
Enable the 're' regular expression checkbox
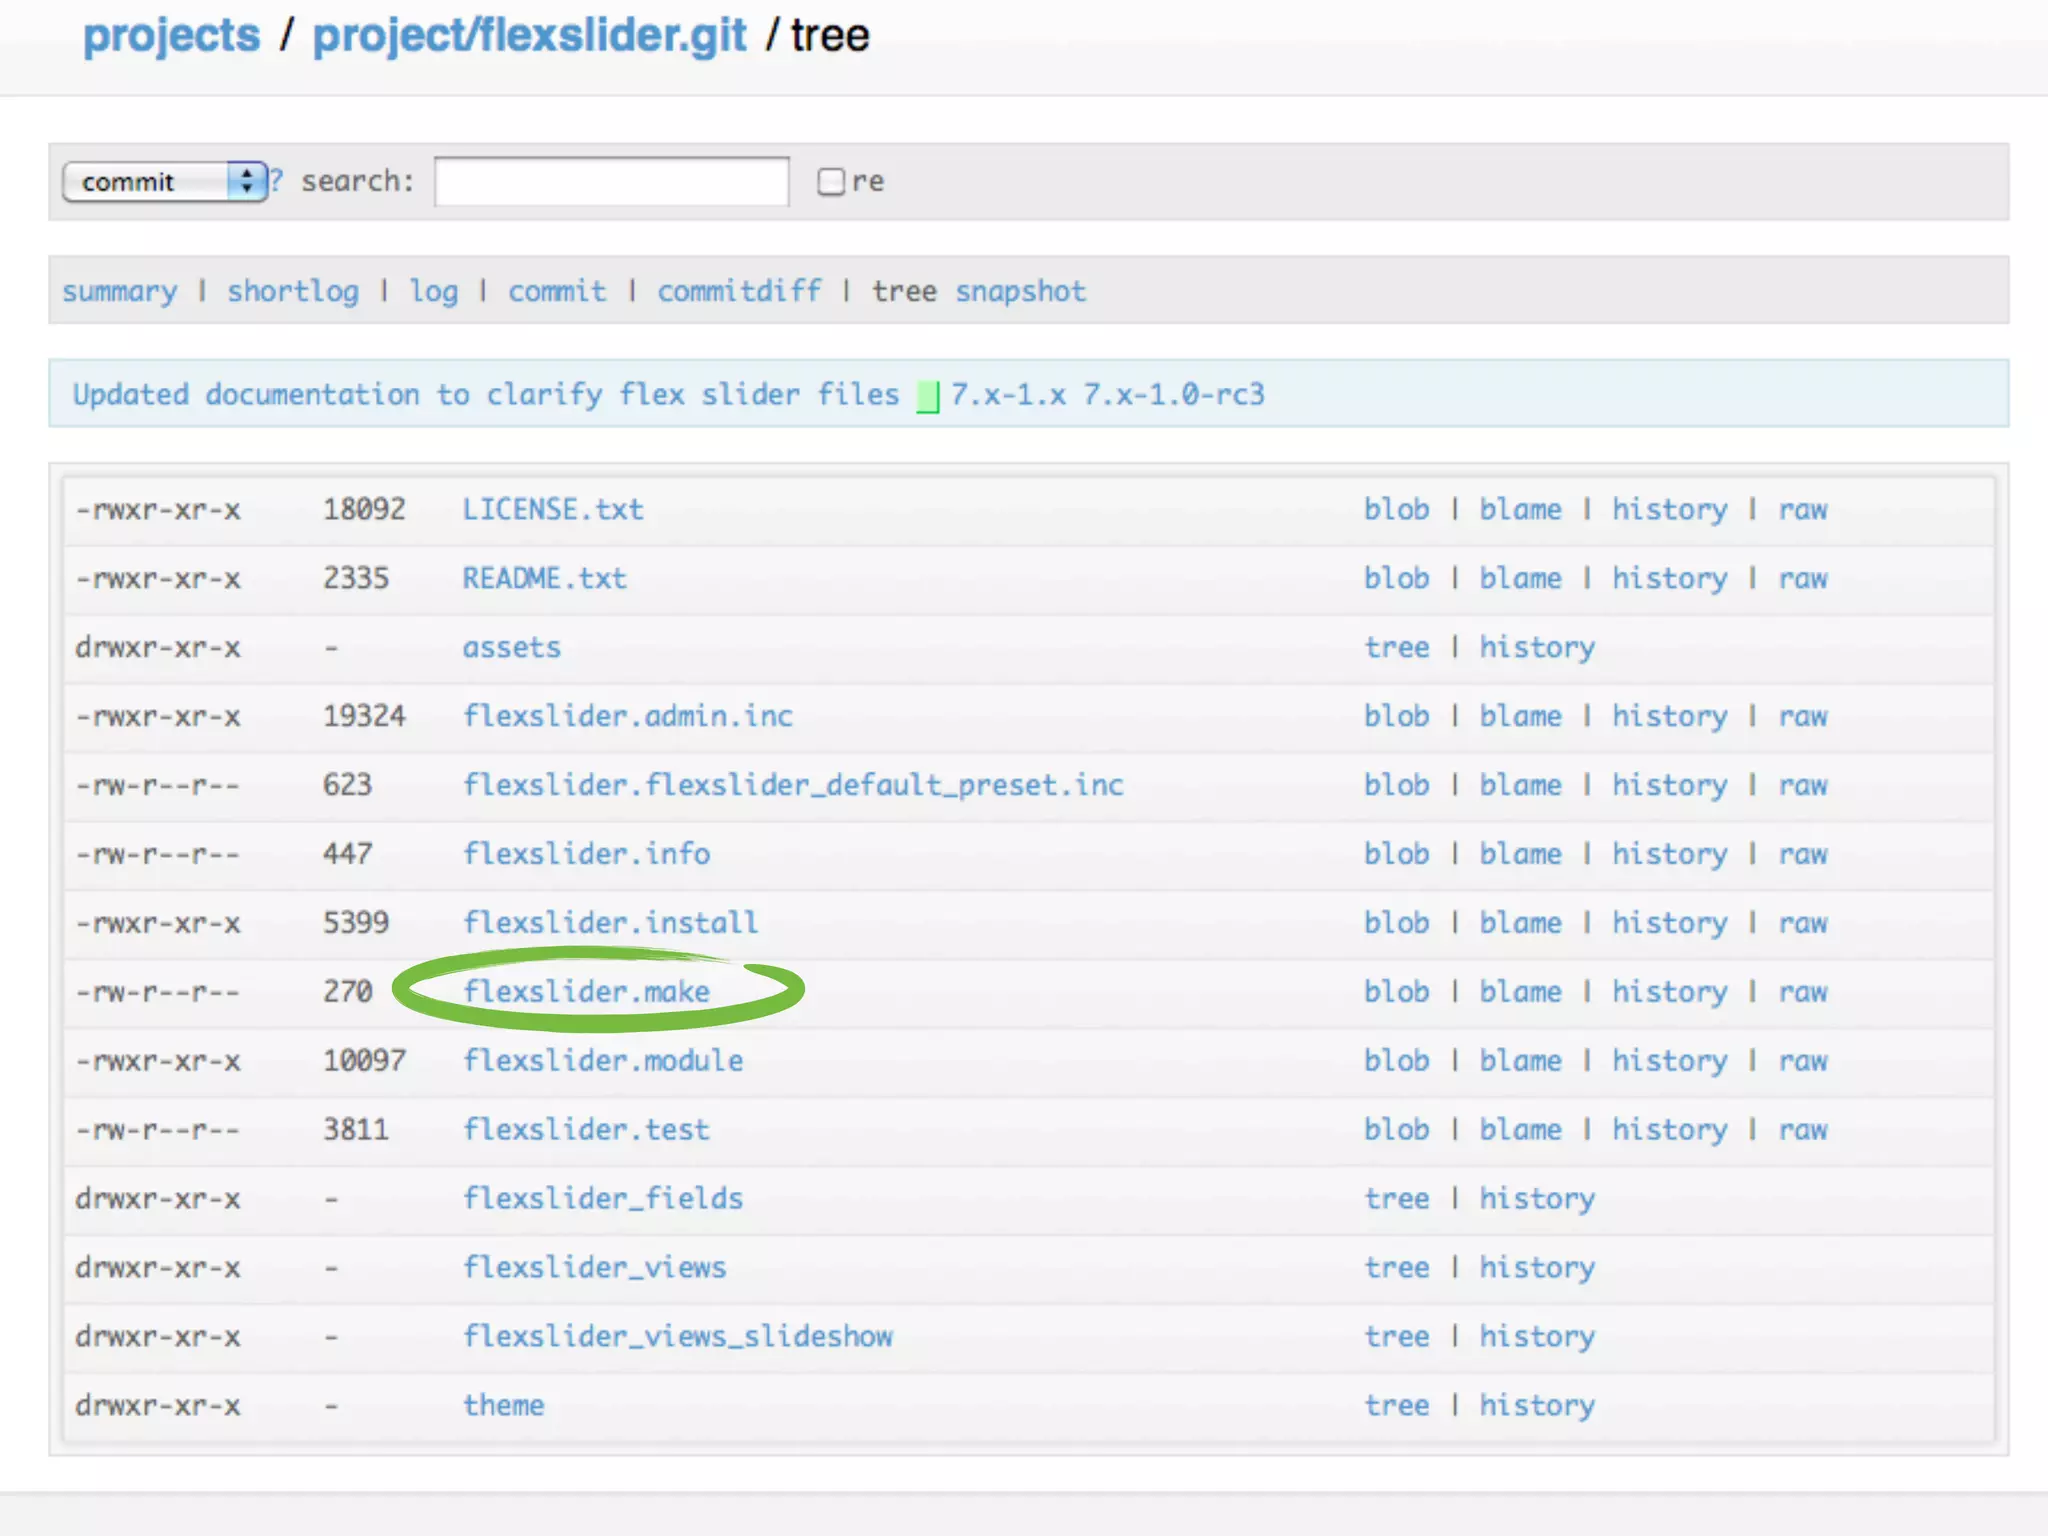click(830, 182)
